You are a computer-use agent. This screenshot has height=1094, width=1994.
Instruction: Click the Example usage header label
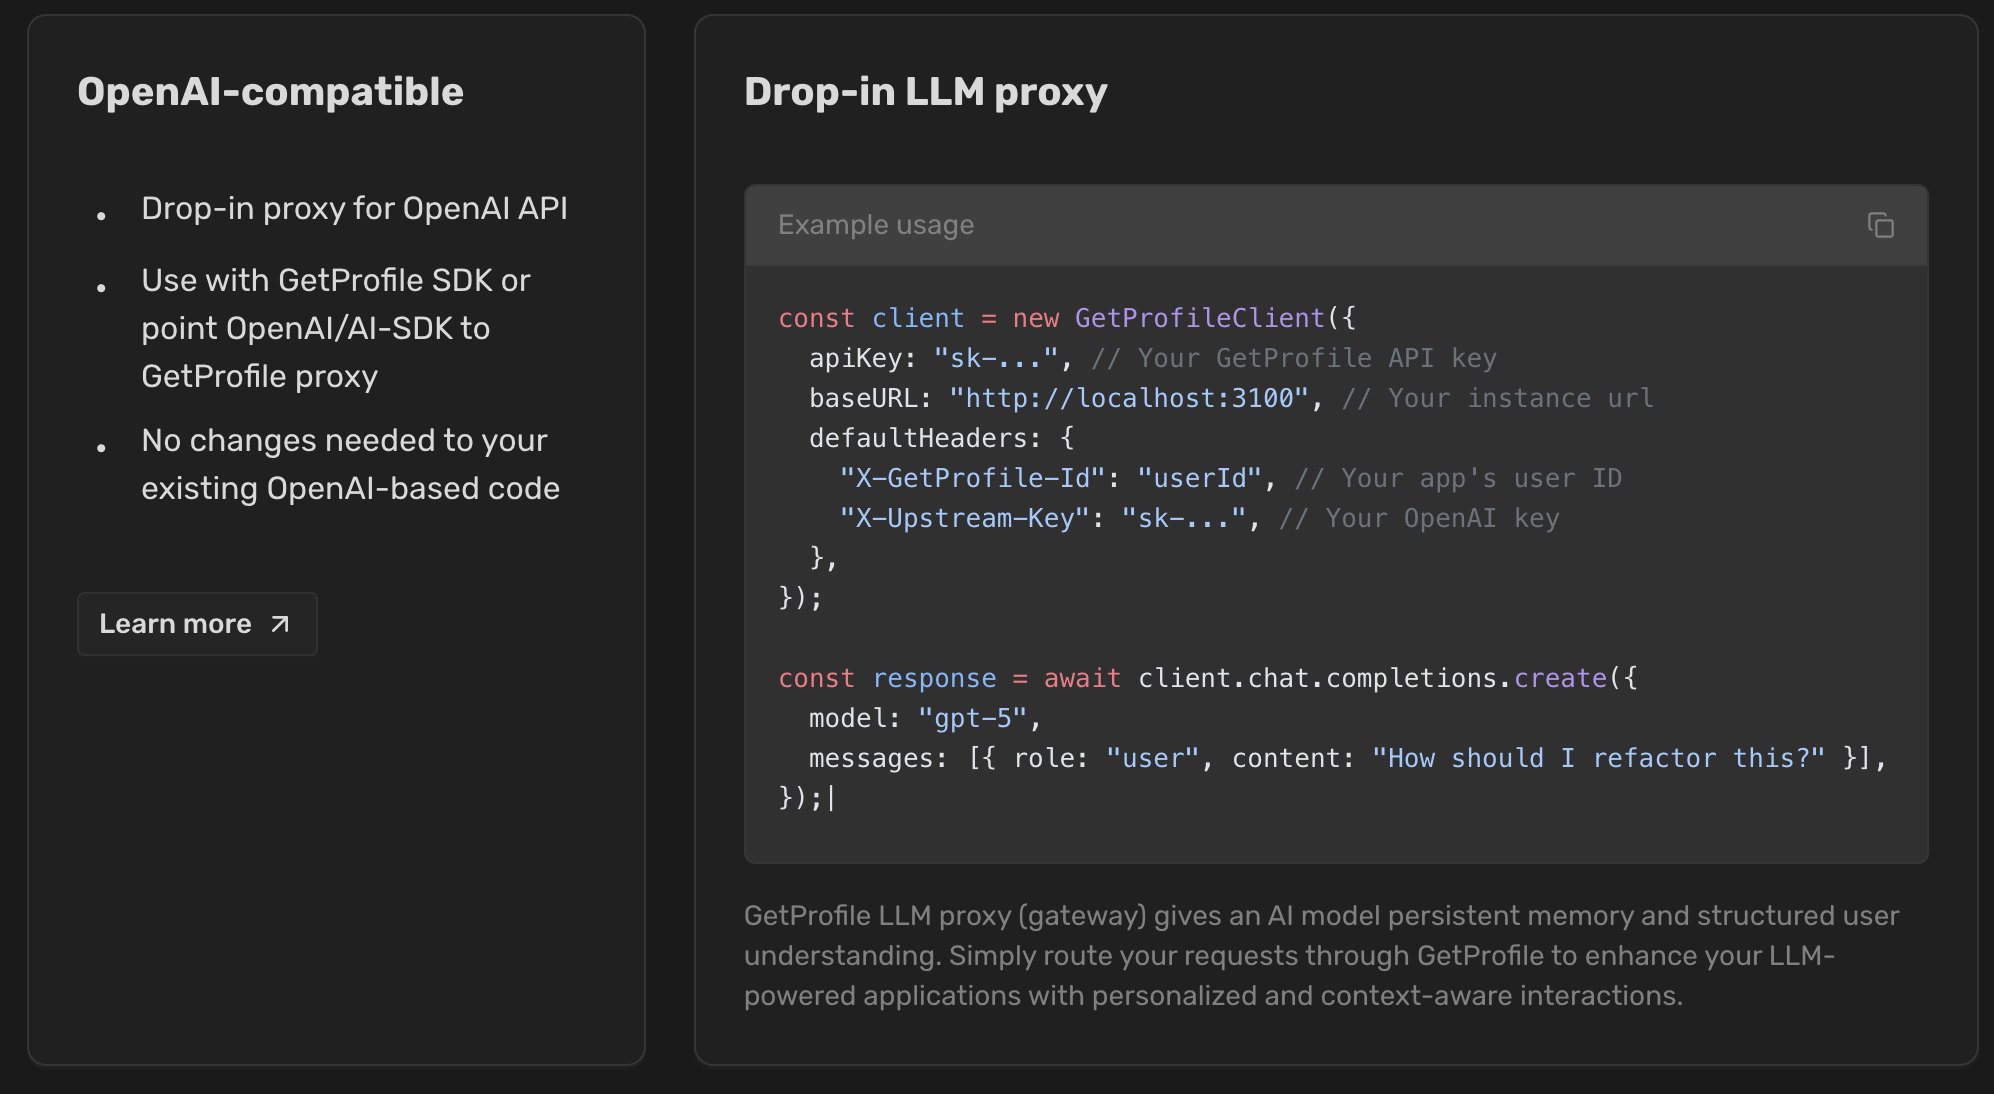[x=875, y=225]
